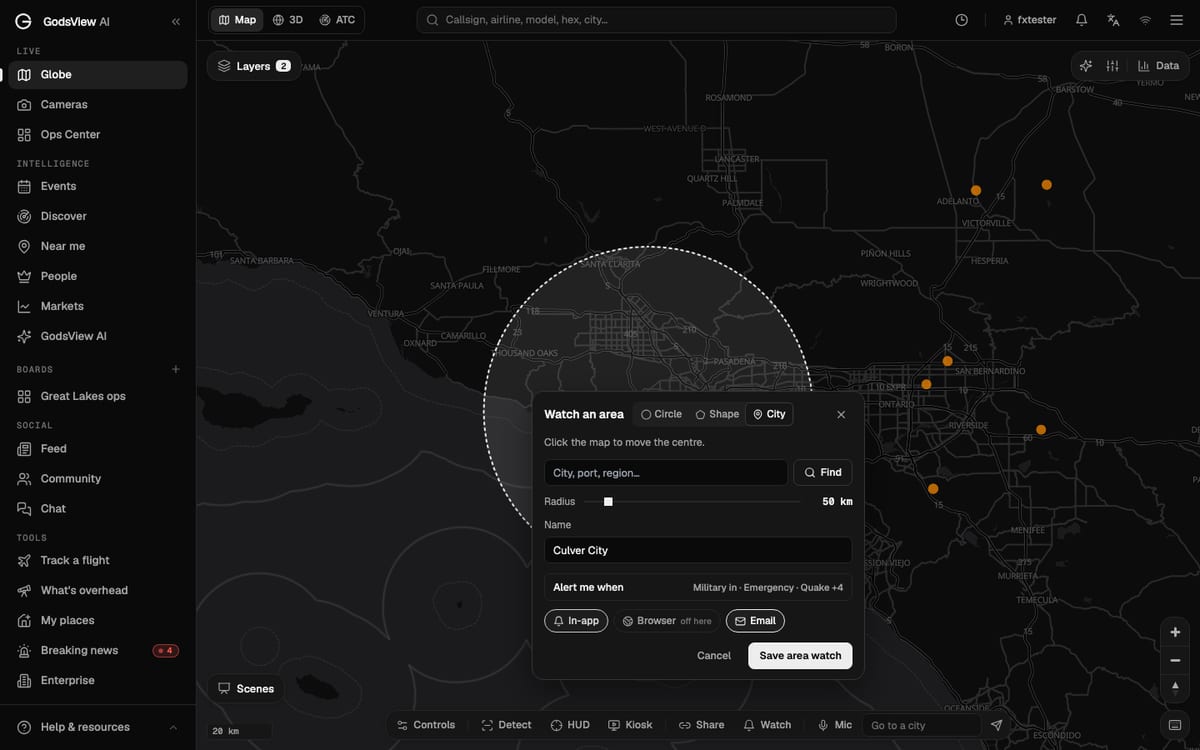Click the Name field containing Culver City
Image resolution: width=1200 pixels, height=750 pixels.
pyautogui.click(x=698, y=550)
